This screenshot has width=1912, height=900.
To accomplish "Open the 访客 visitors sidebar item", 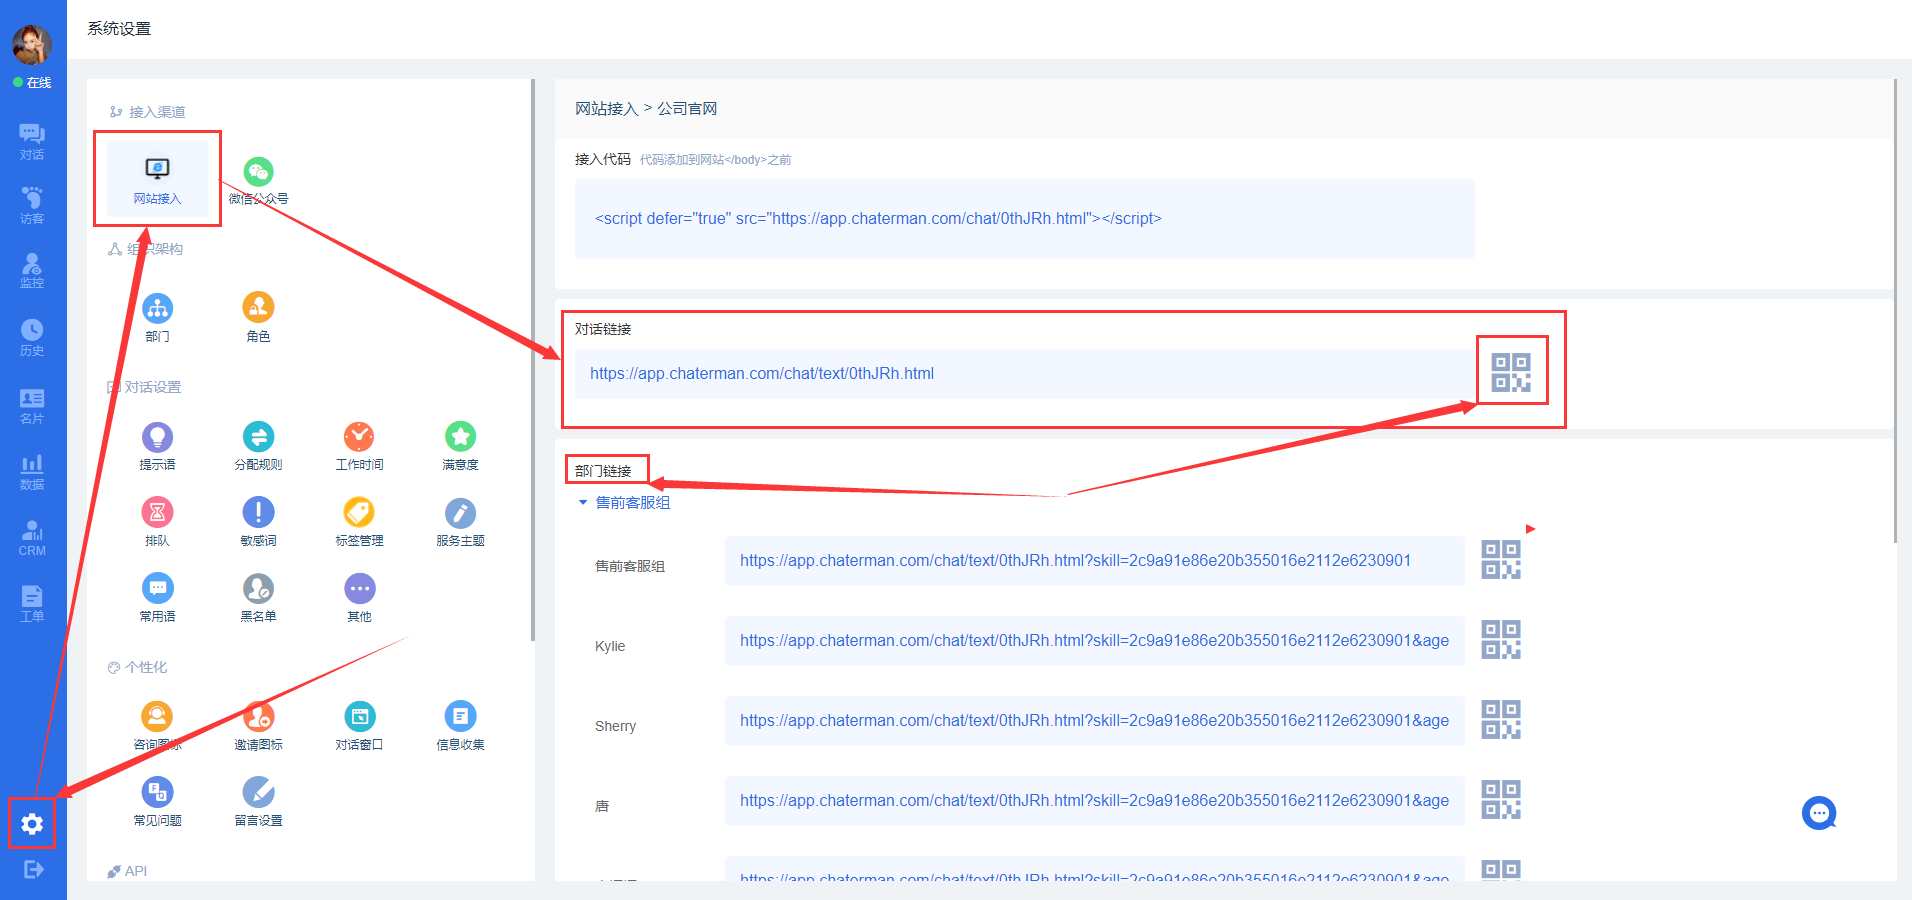I will click(x=32, y=205).
